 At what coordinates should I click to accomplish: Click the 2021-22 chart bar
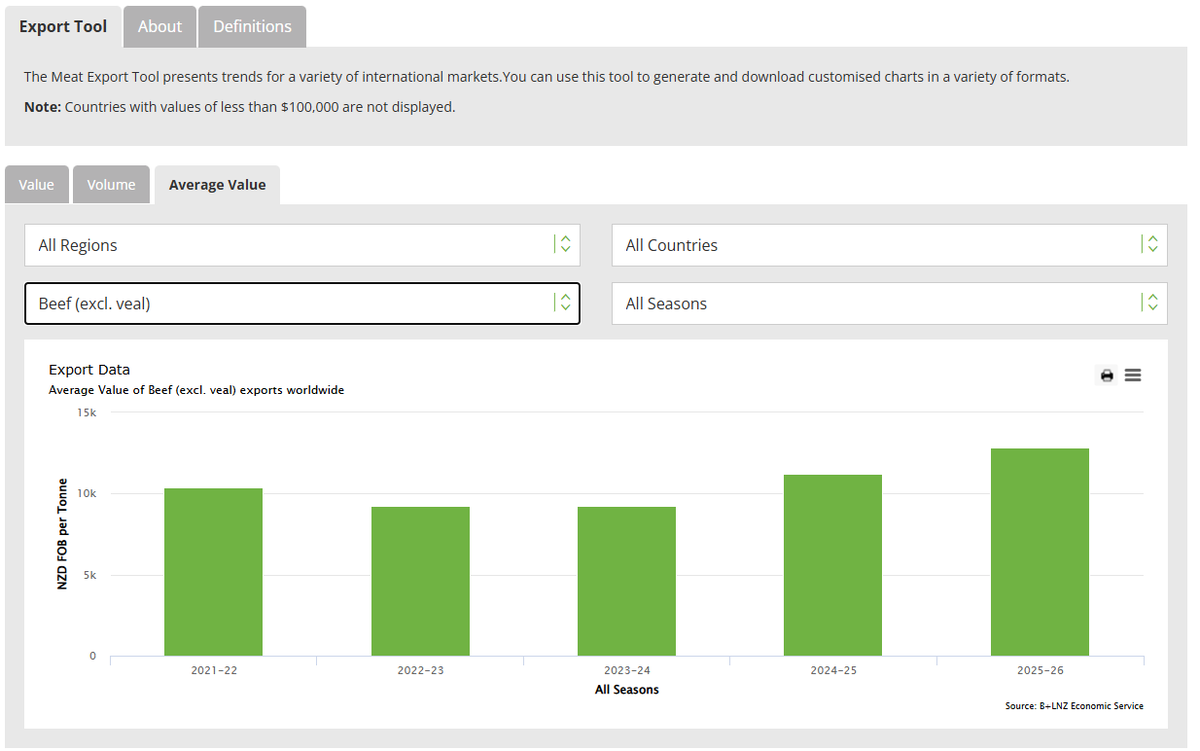click(x=213, y=570)
